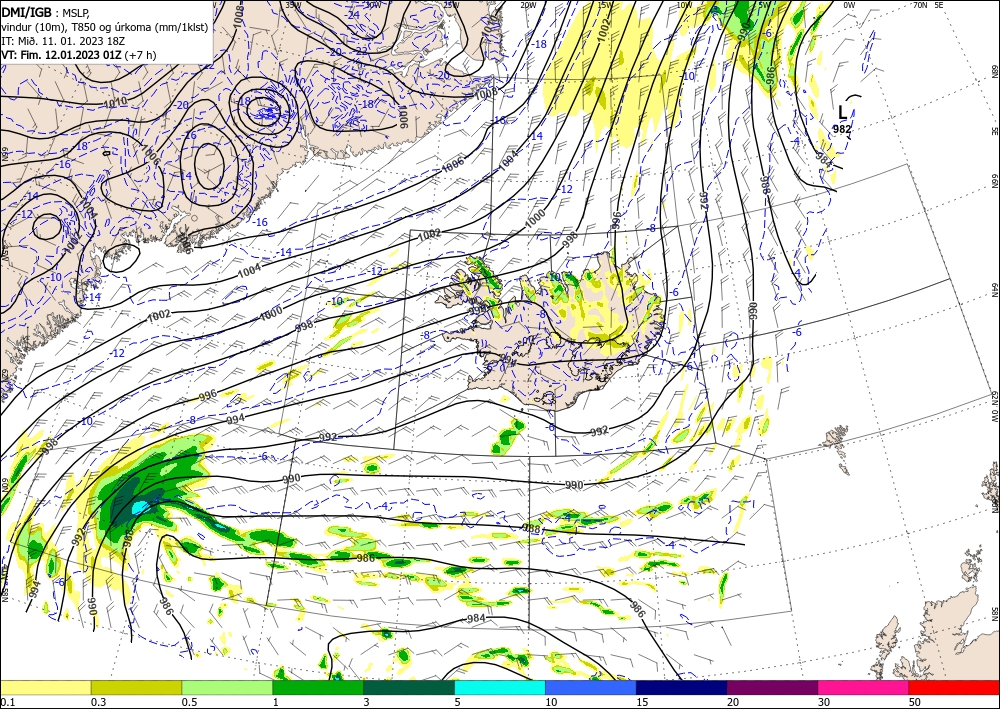Screen dimensions: 1000x709
Task: Click the '15W' longitude label
Action: click(x=605, y=5)
